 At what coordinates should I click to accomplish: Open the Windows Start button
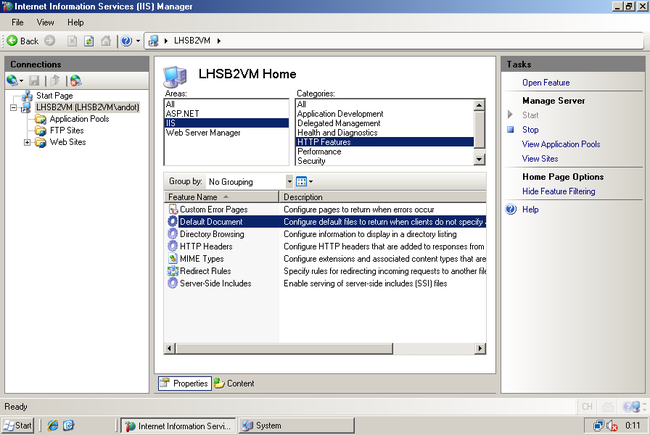[x=18, y=426]
